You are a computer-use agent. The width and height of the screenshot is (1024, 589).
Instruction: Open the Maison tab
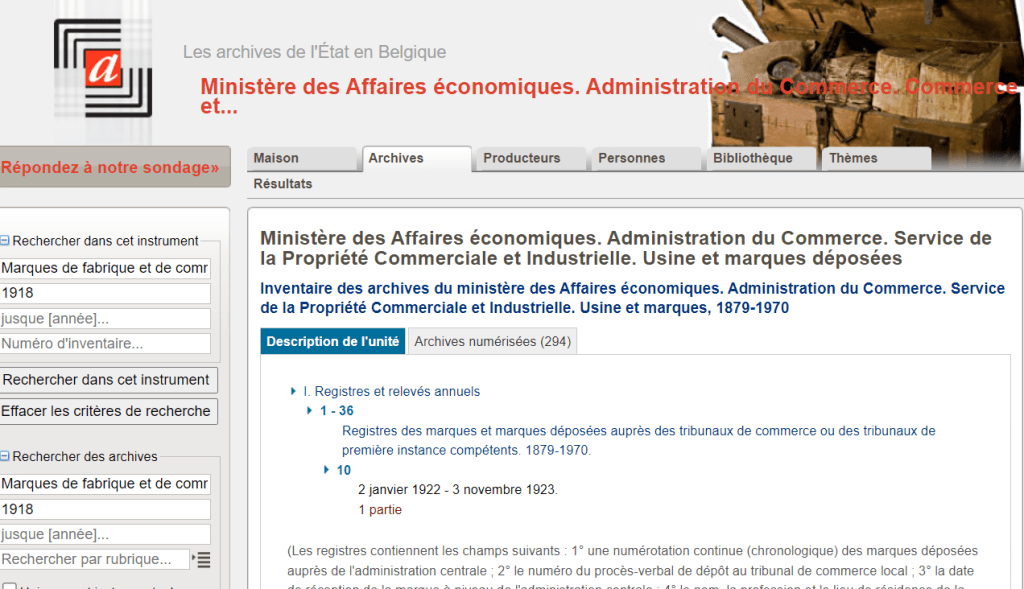[276, 158]
